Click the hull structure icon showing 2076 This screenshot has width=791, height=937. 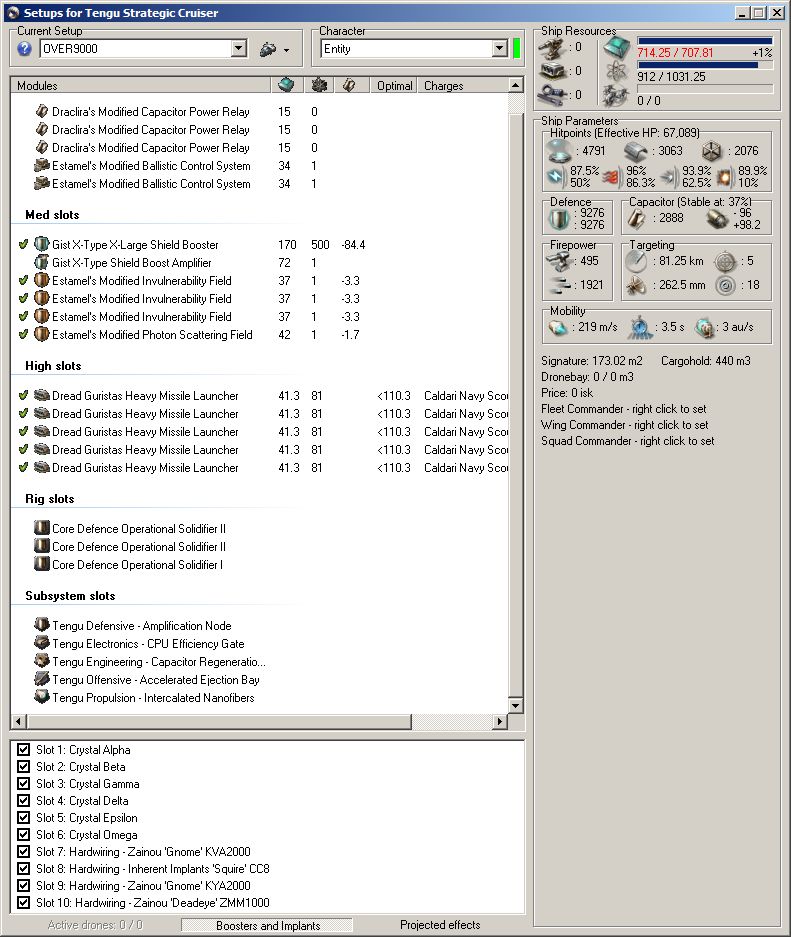pyautogui.click(x=712, y=151)
